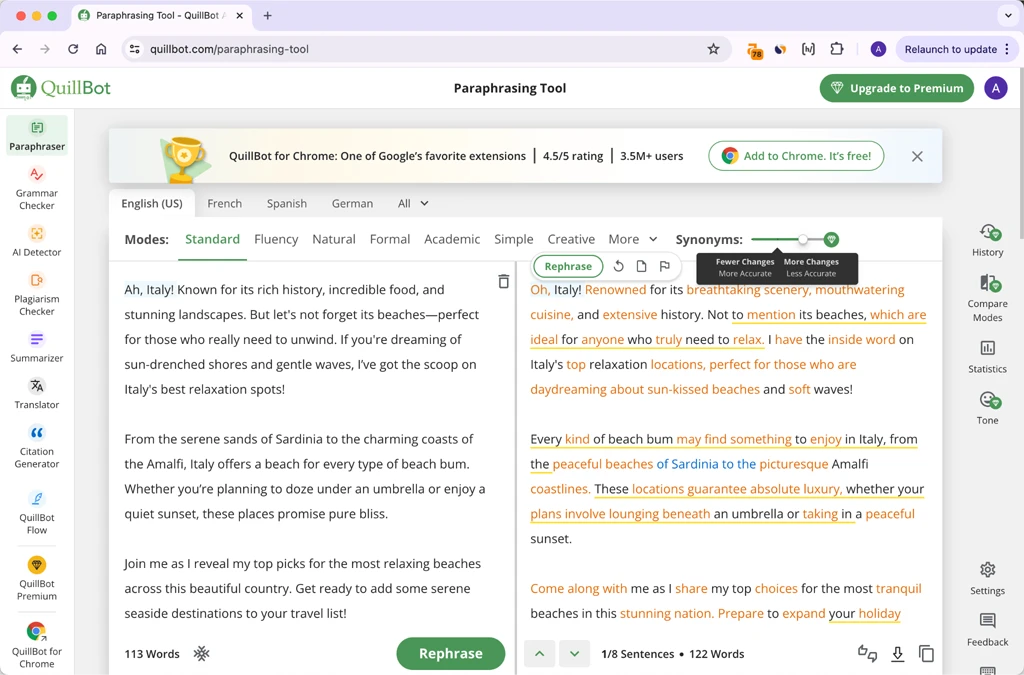Click the small outlined Rephrase button
Screen dimensions: 1024x675
click(x=568, y=266)
